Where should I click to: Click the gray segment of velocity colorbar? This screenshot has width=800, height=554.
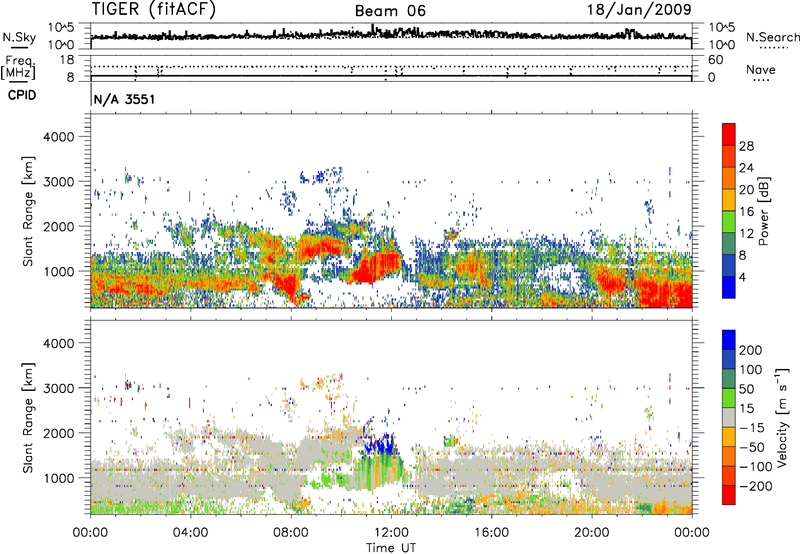[x=729, y=417]
